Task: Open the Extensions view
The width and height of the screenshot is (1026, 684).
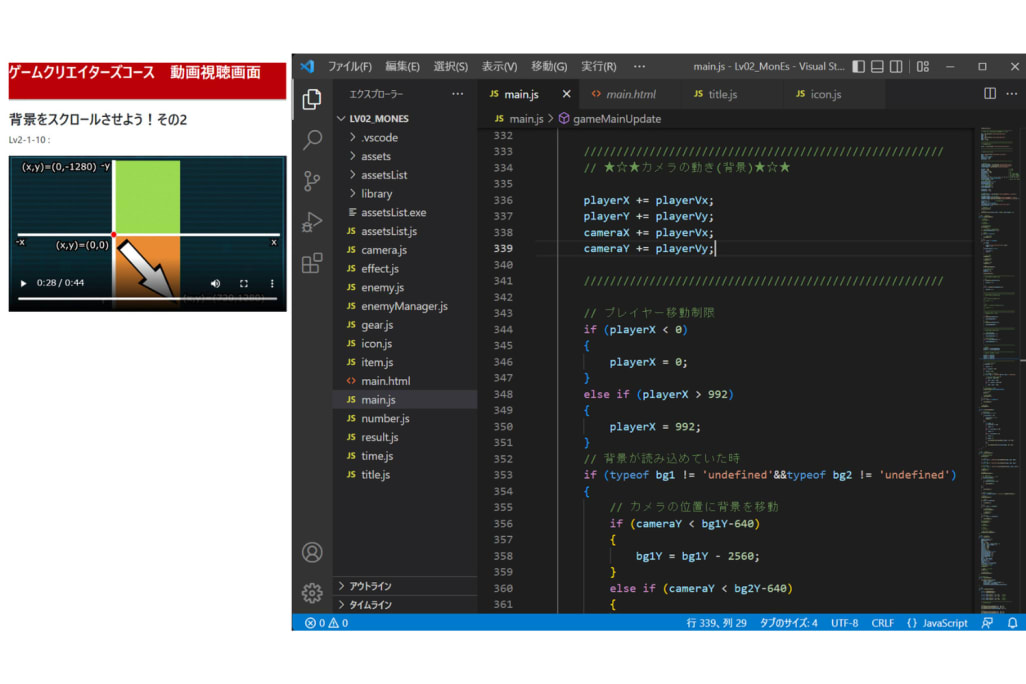Action: [312, 263]
